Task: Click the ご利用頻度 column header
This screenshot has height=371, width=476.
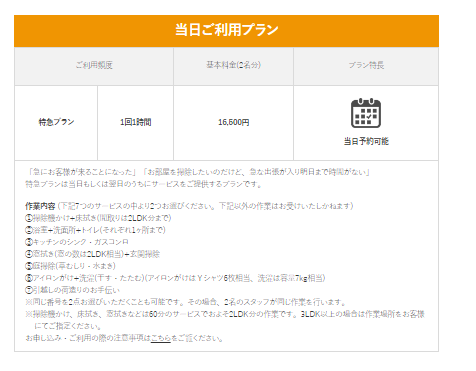Action: [94, 65]
